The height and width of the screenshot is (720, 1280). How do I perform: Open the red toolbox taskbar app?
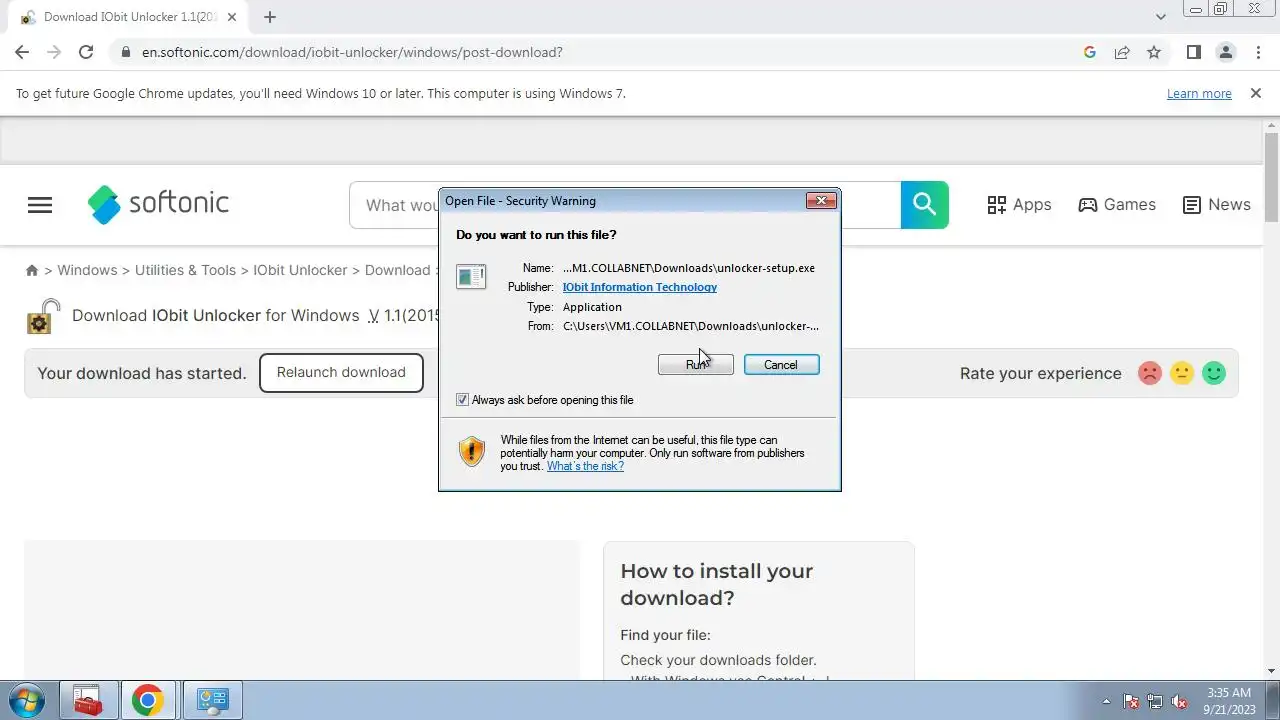88,700
